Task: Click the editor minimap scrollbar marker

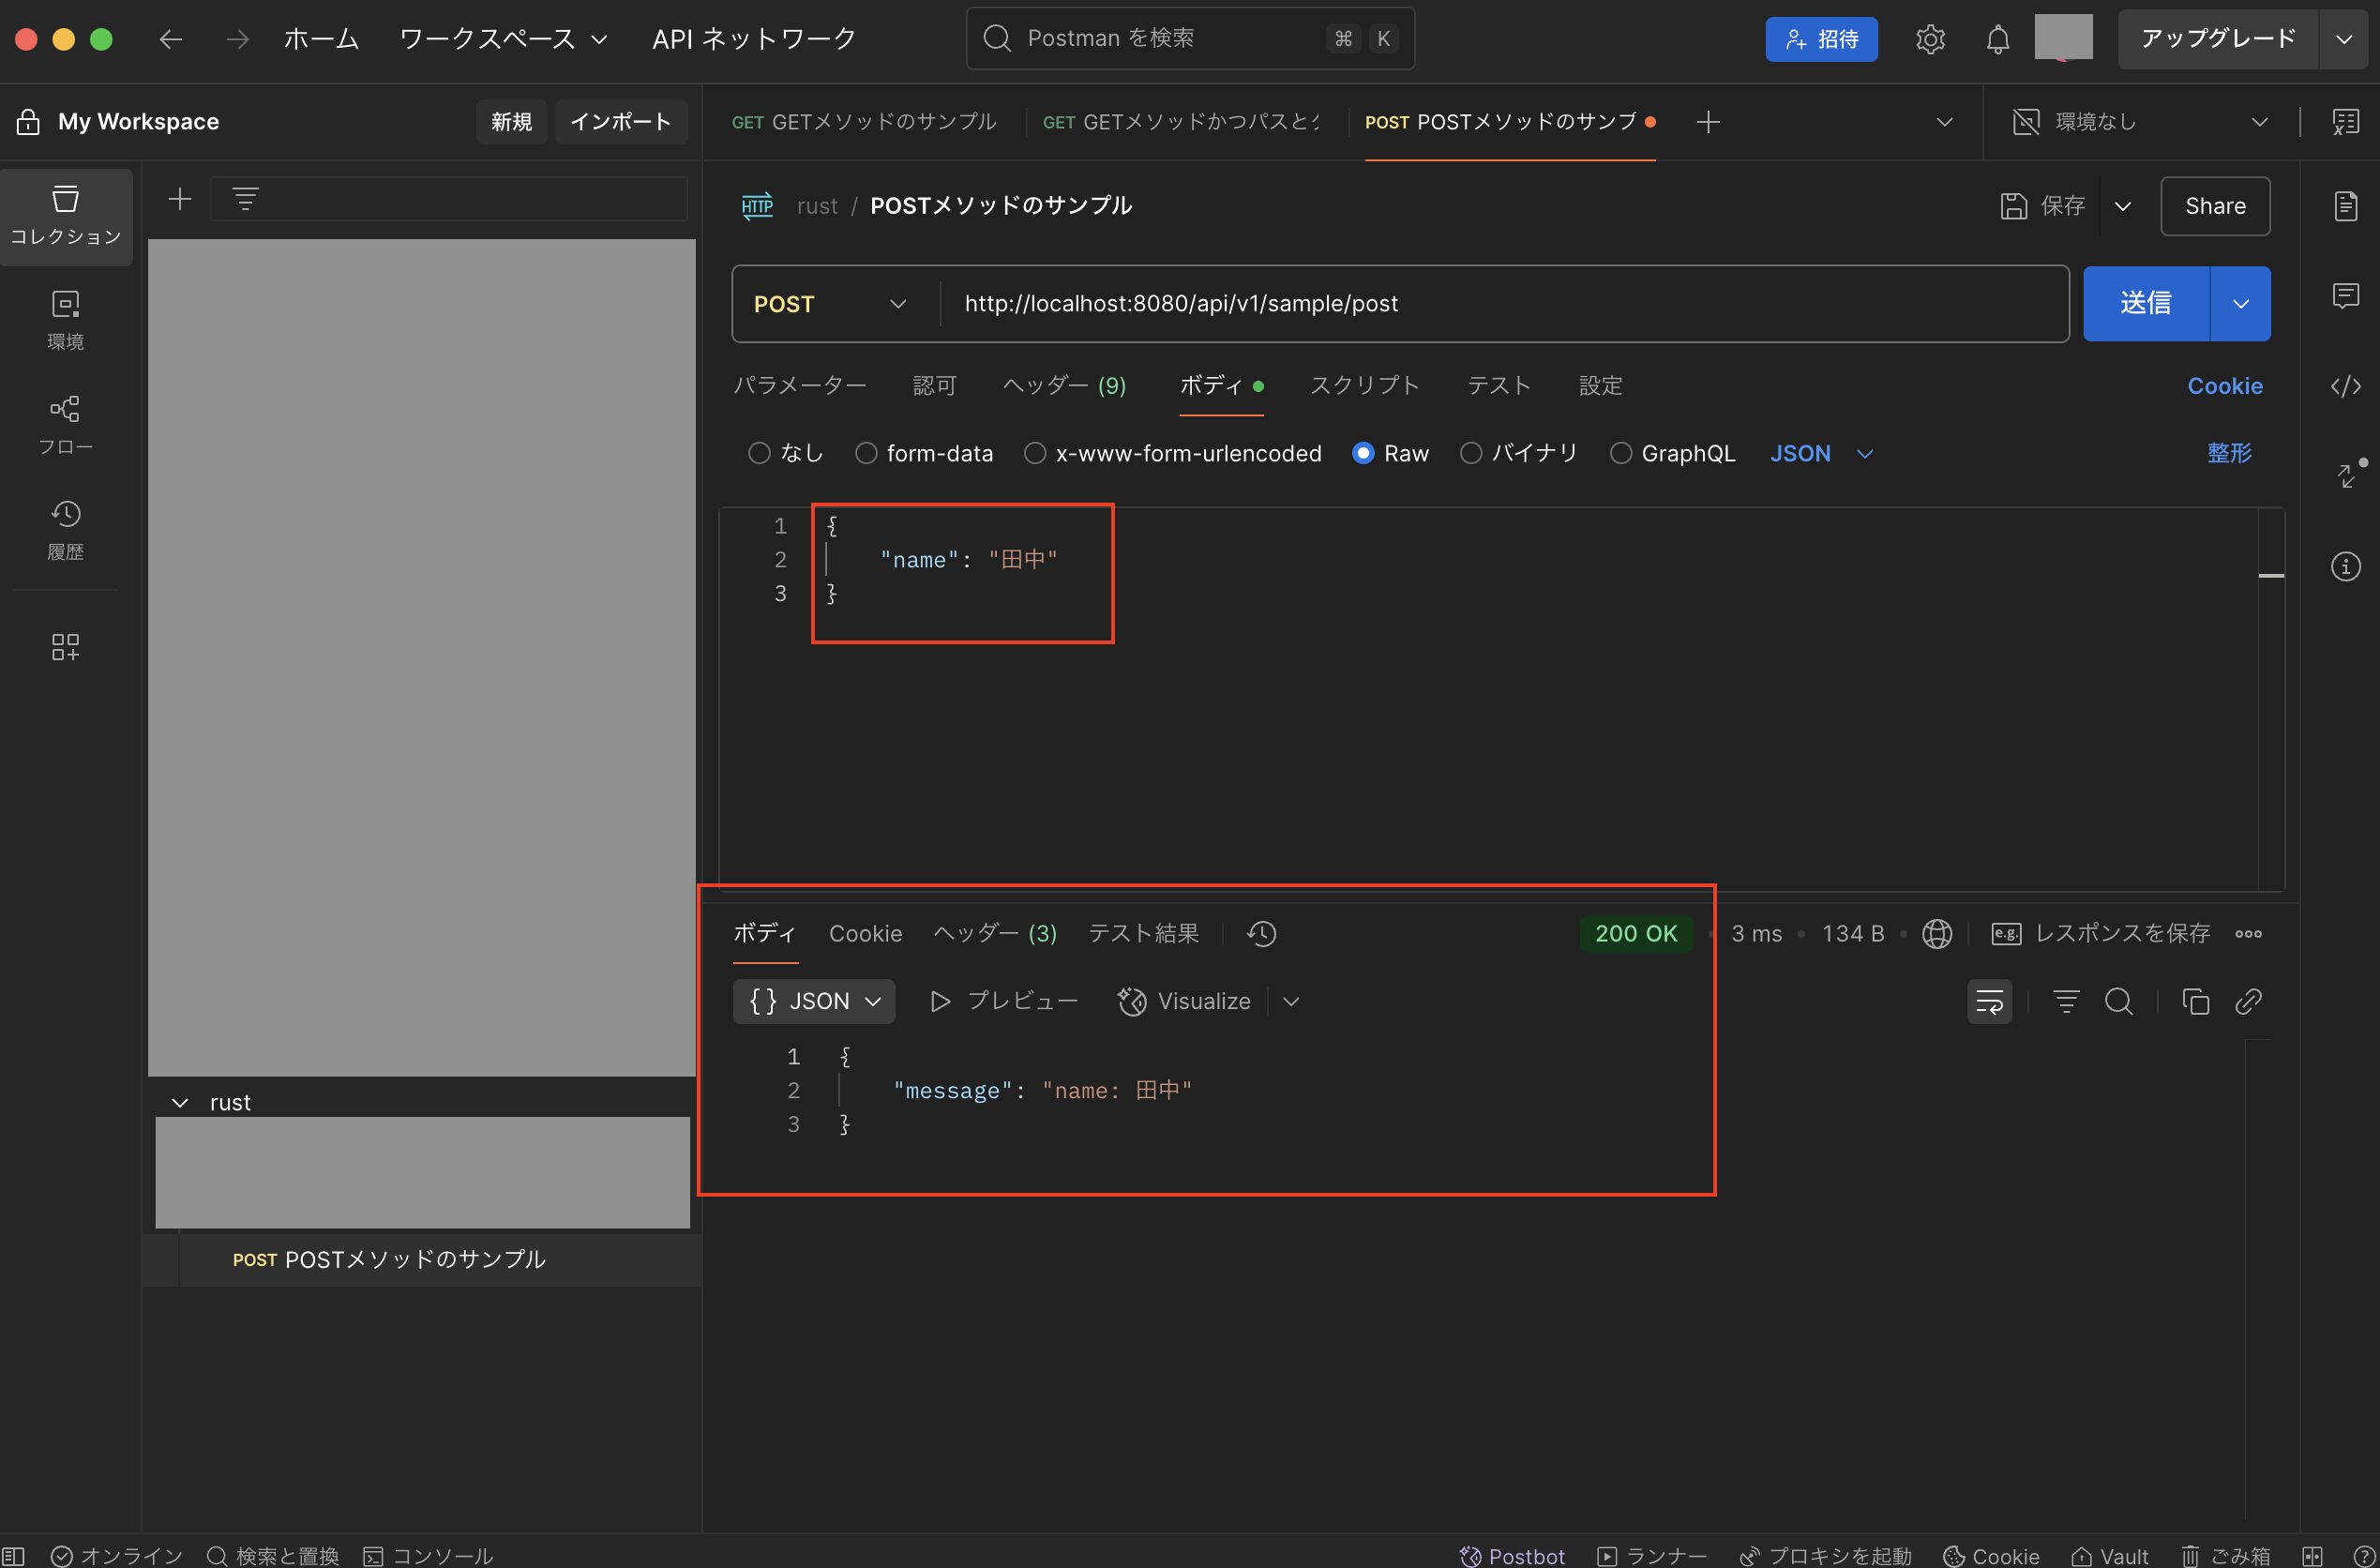Action: [2271, 575]
